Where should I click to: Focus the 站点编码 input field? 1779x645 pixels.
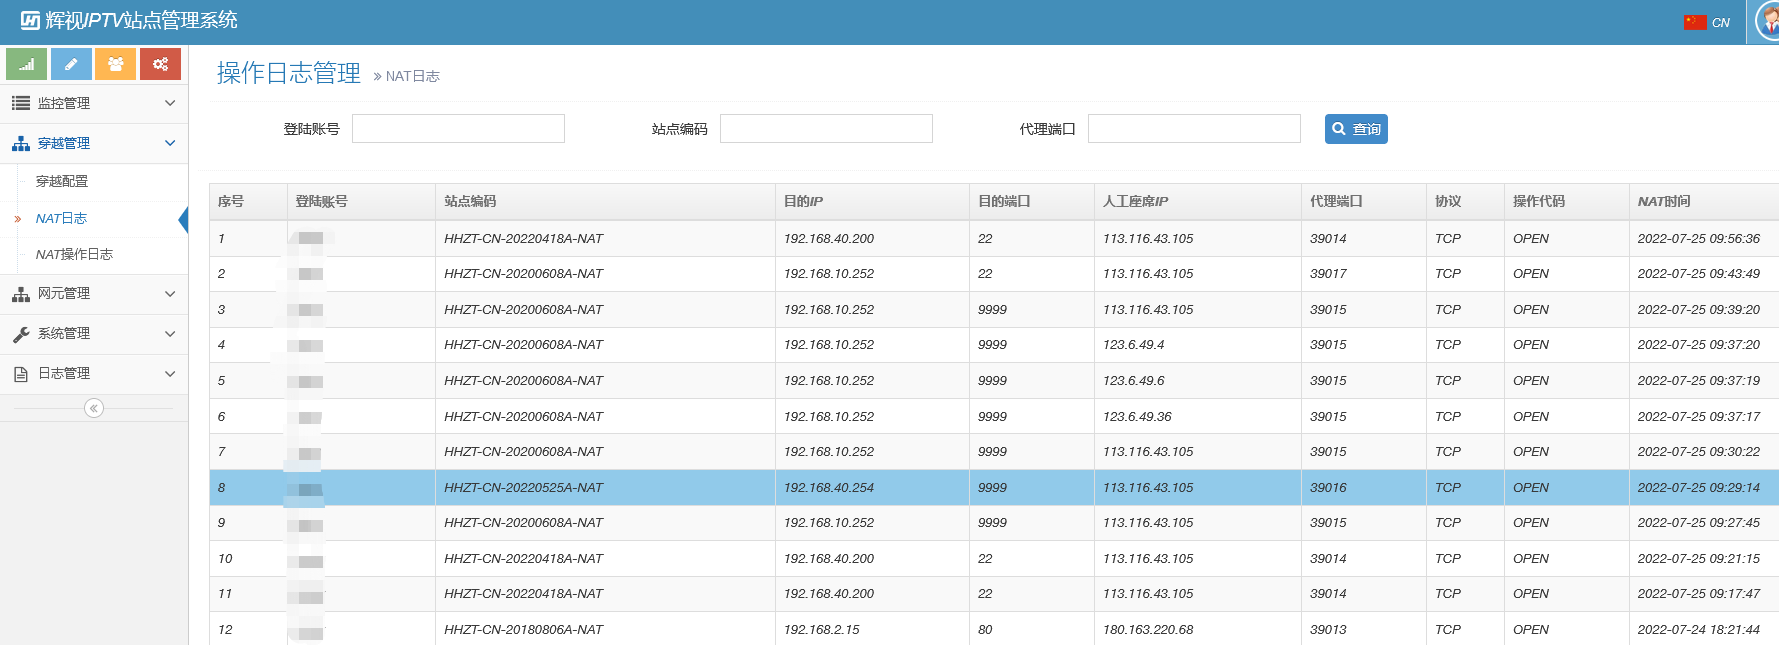pyautogui.click(x=826, y=129)
